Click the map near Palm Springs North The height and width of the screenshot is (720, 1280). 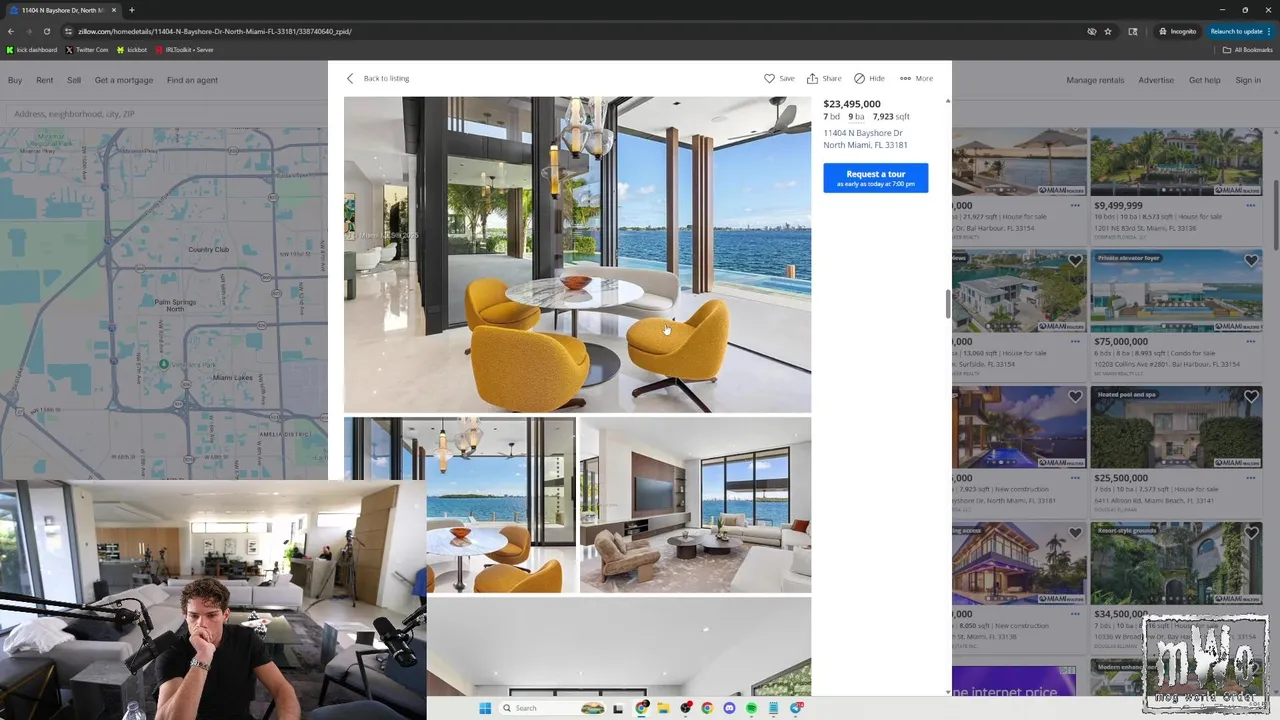tap(175, 305)
